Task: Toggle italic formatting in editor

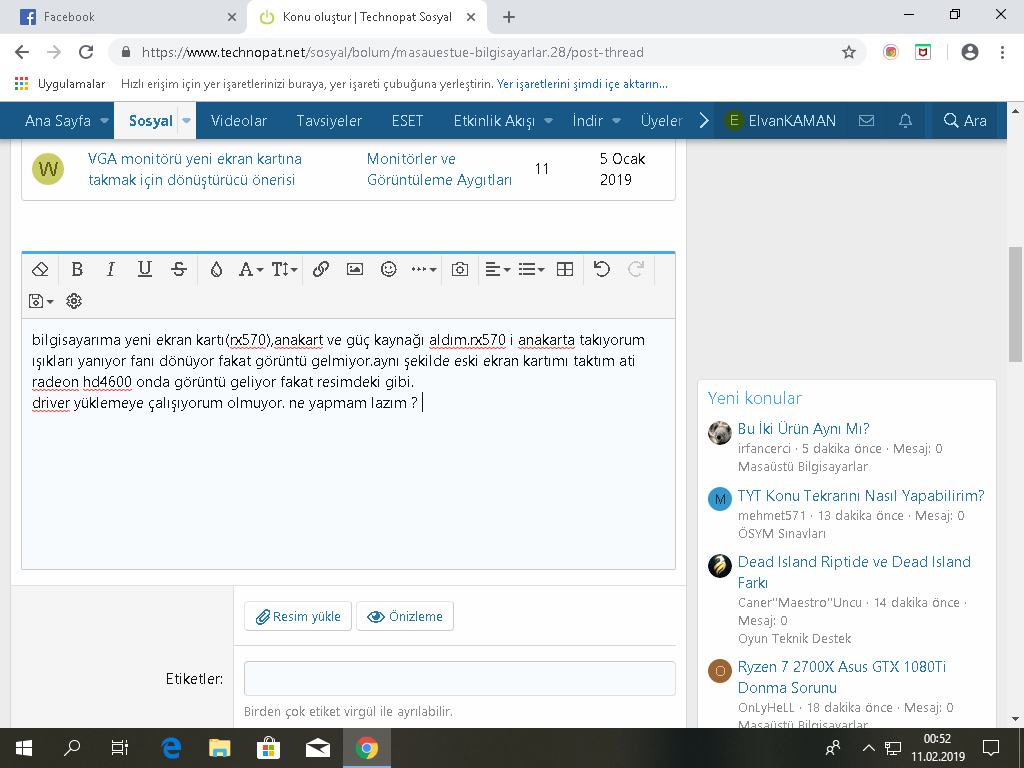Action: [111, 269]
